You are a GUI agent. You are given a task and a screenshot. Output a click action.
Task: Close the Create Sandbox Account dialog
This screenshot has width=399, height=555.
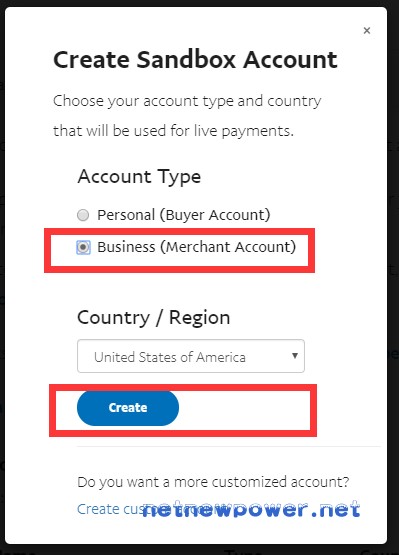[367, 31]
